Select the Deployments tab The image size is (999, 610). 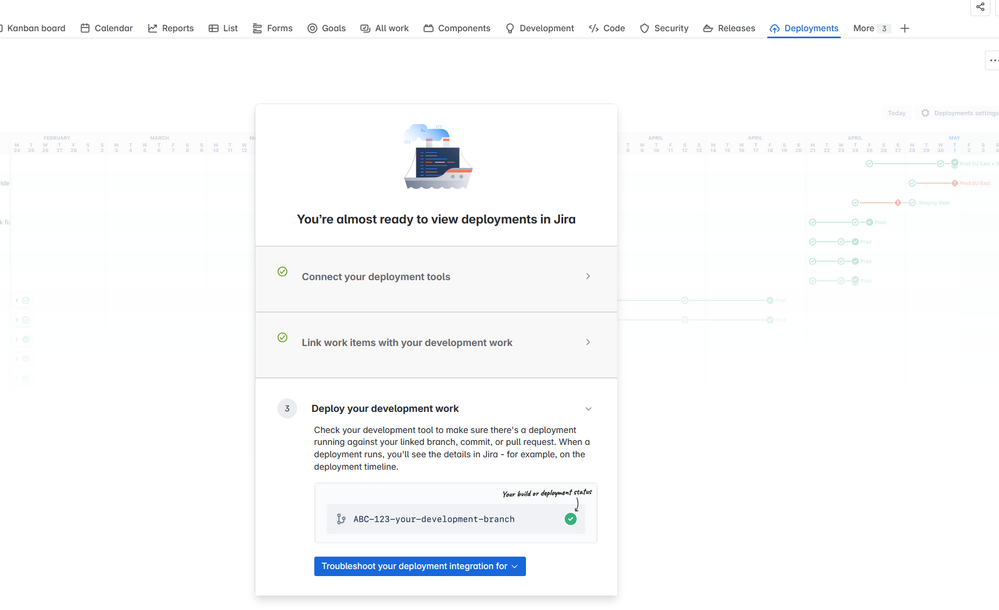pos(804,28)
